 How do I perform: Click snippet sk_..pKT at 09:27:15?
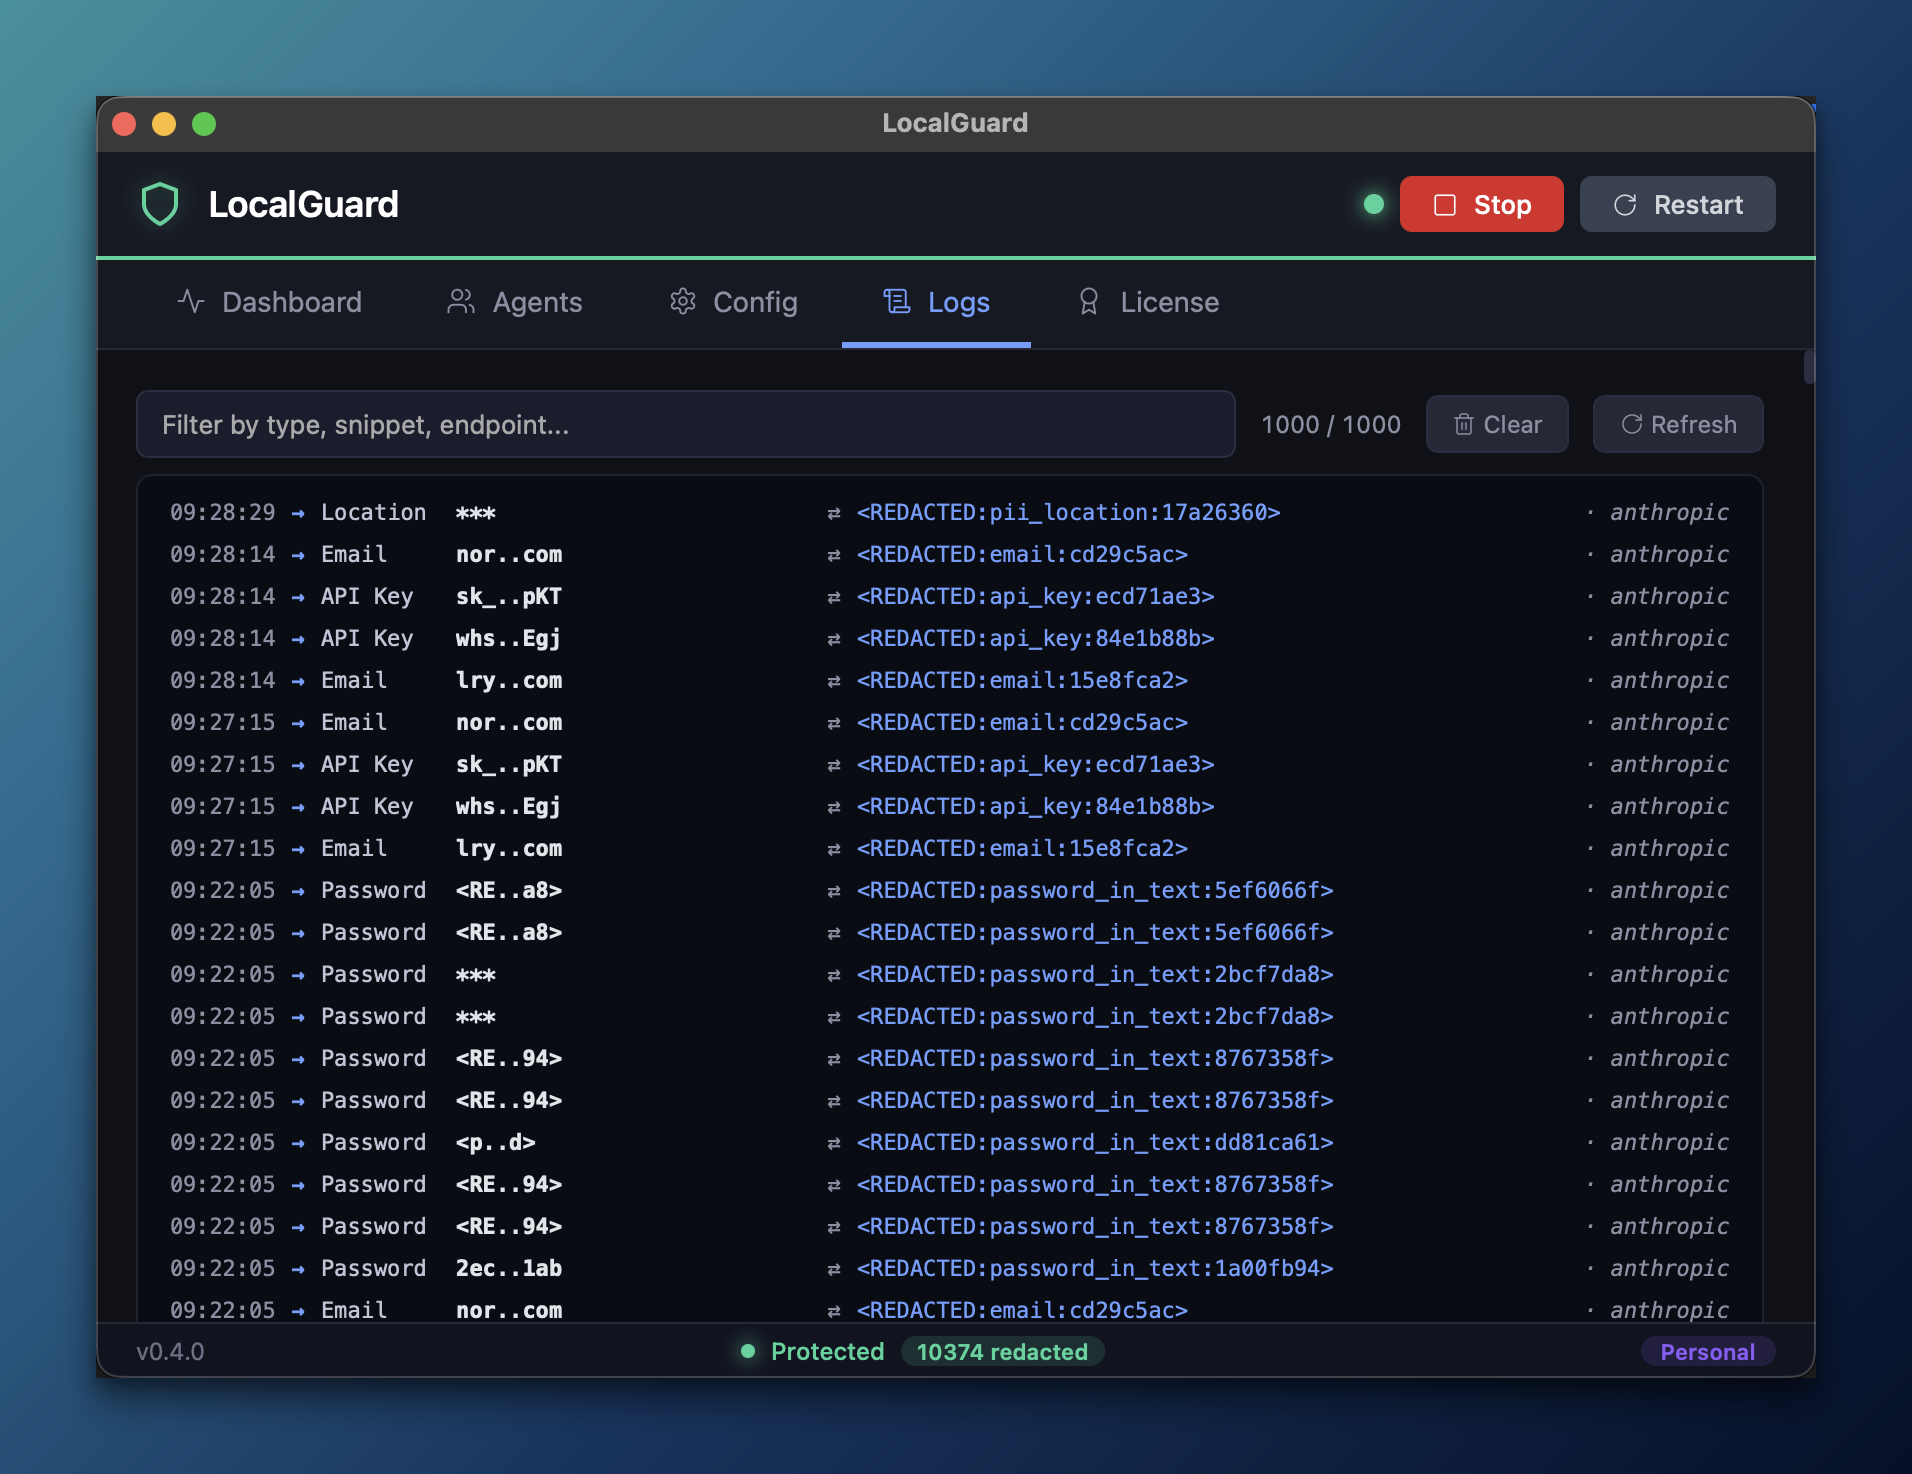tap(508, 764)
